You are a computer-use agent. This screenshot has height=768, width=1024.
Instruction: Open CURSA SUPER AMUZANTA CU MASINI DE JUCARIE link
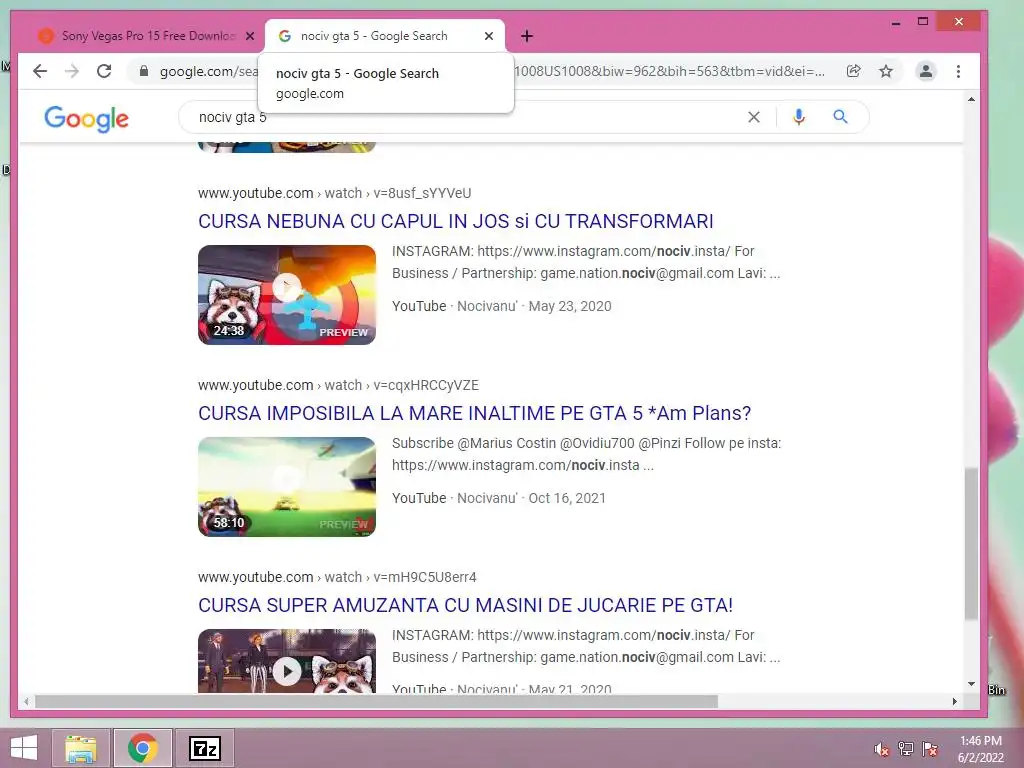tap(466, 605)
